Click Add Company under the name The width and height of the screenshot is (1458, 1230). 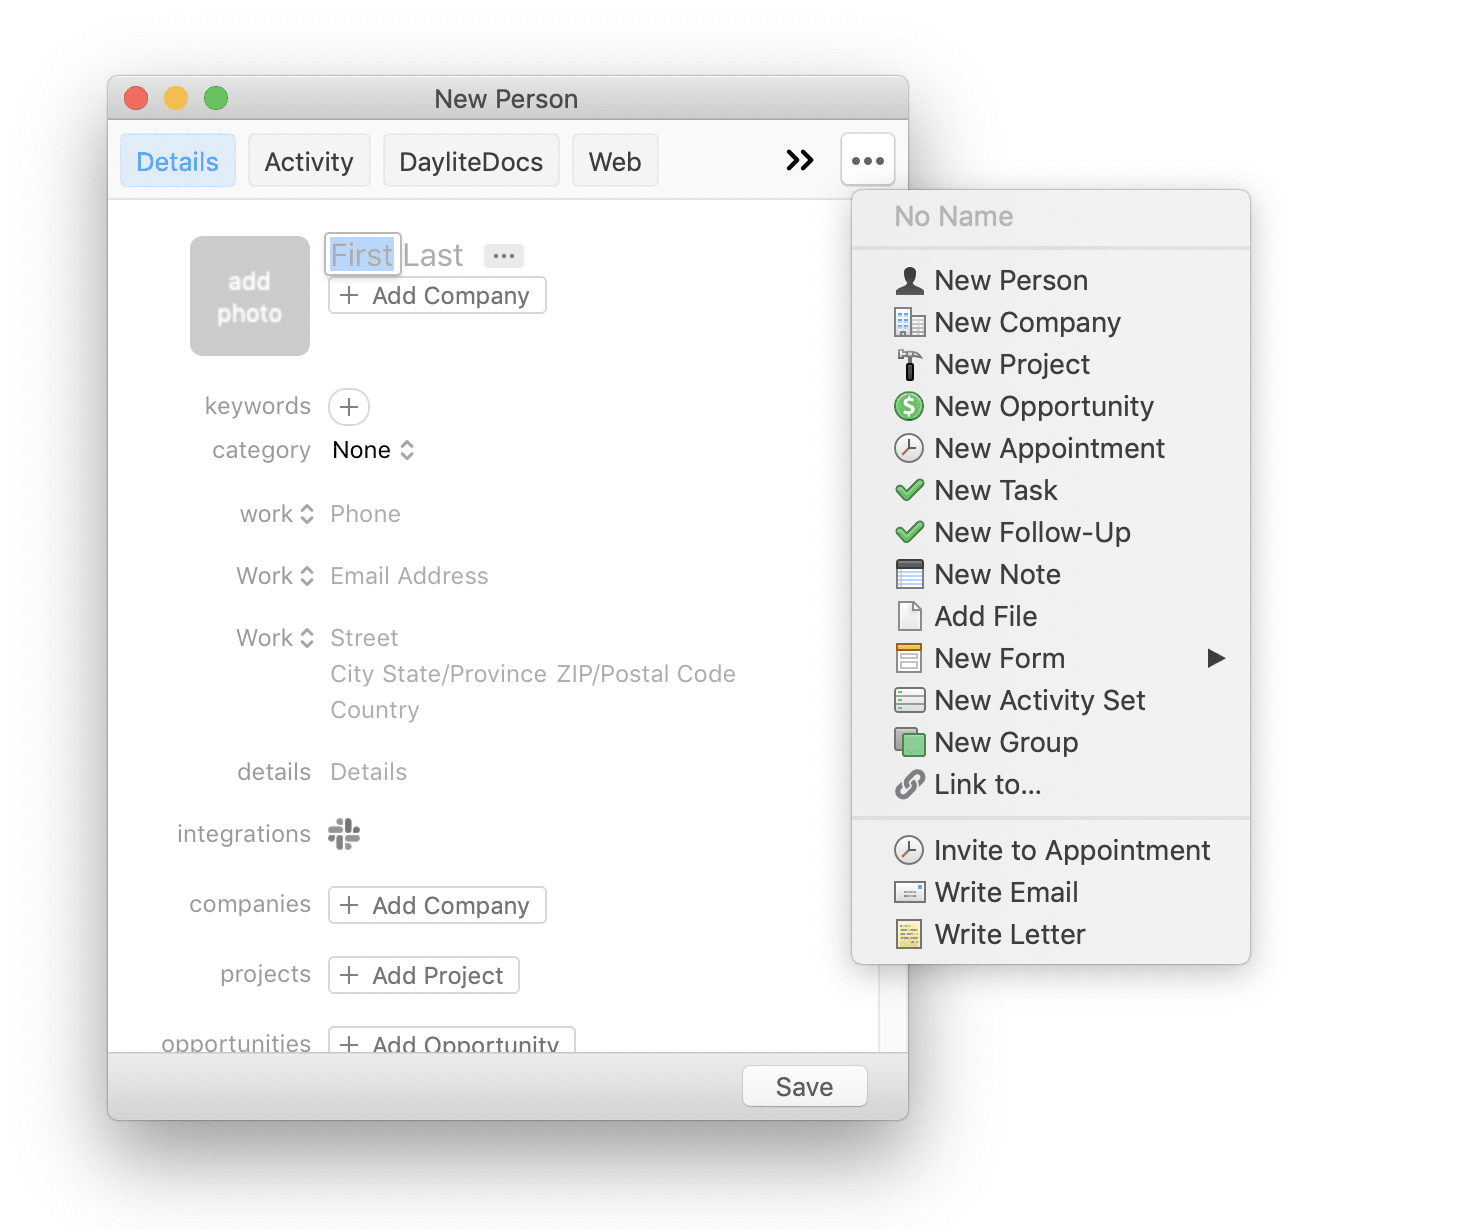click(437, 295)
